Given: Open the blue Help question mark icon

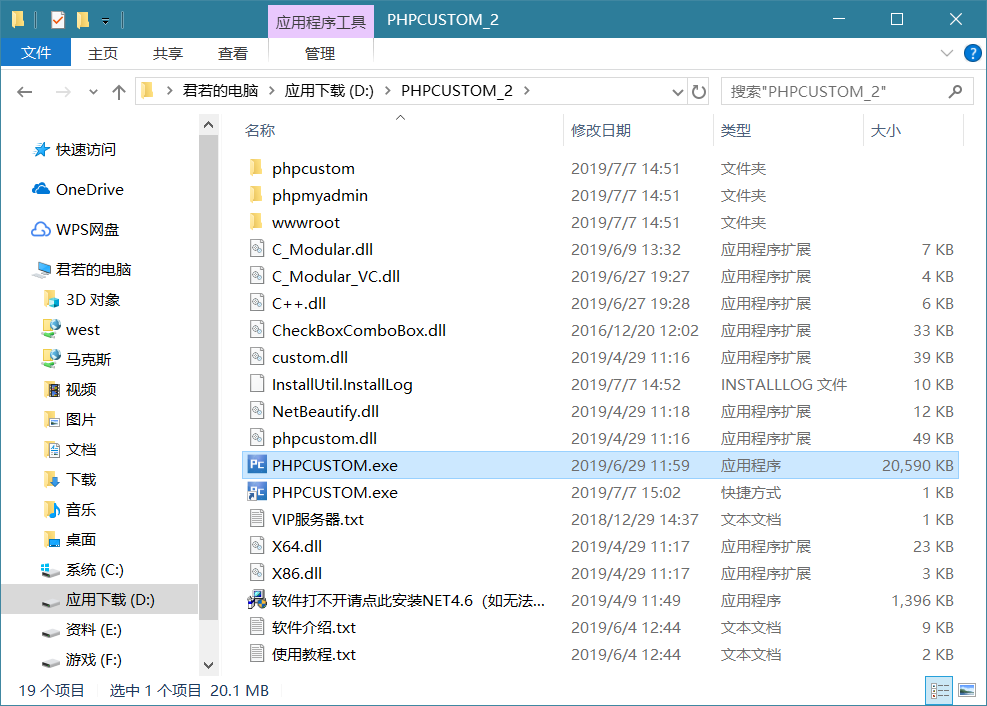Looking at the screenshot, I should coord(972,53).
